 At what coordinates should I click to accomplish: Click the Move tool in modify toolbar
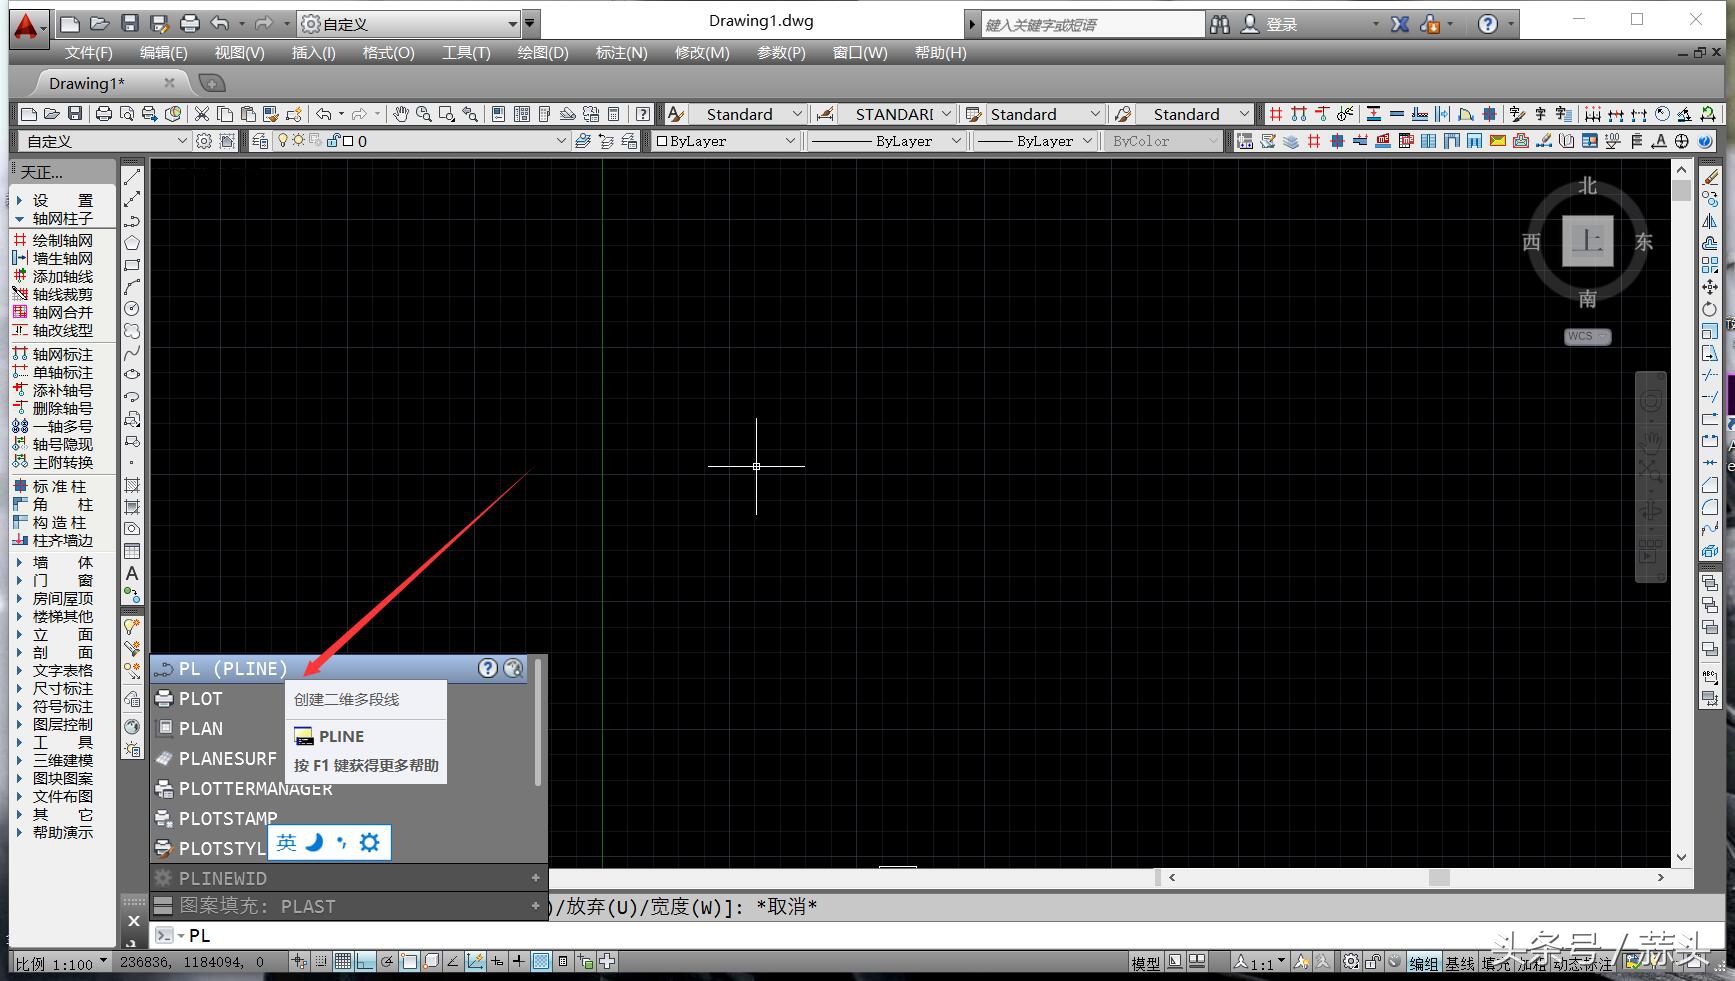(1710, 287)
